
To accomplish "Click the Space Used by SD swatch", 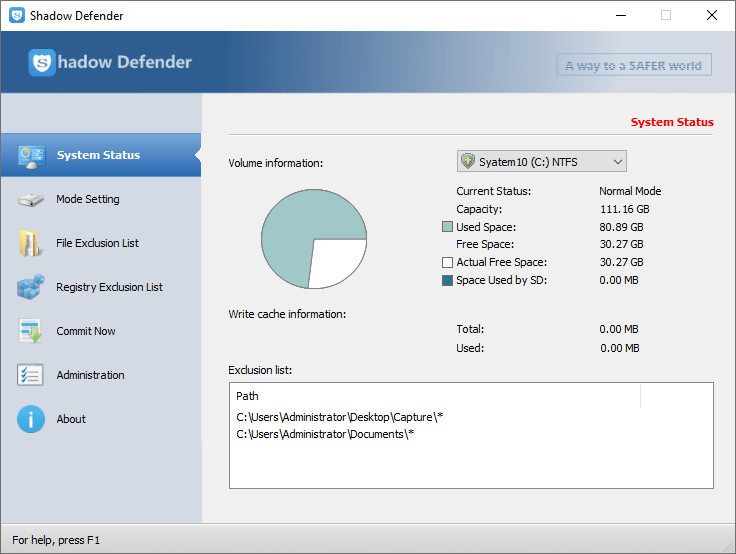I will [x=447, y=280].
